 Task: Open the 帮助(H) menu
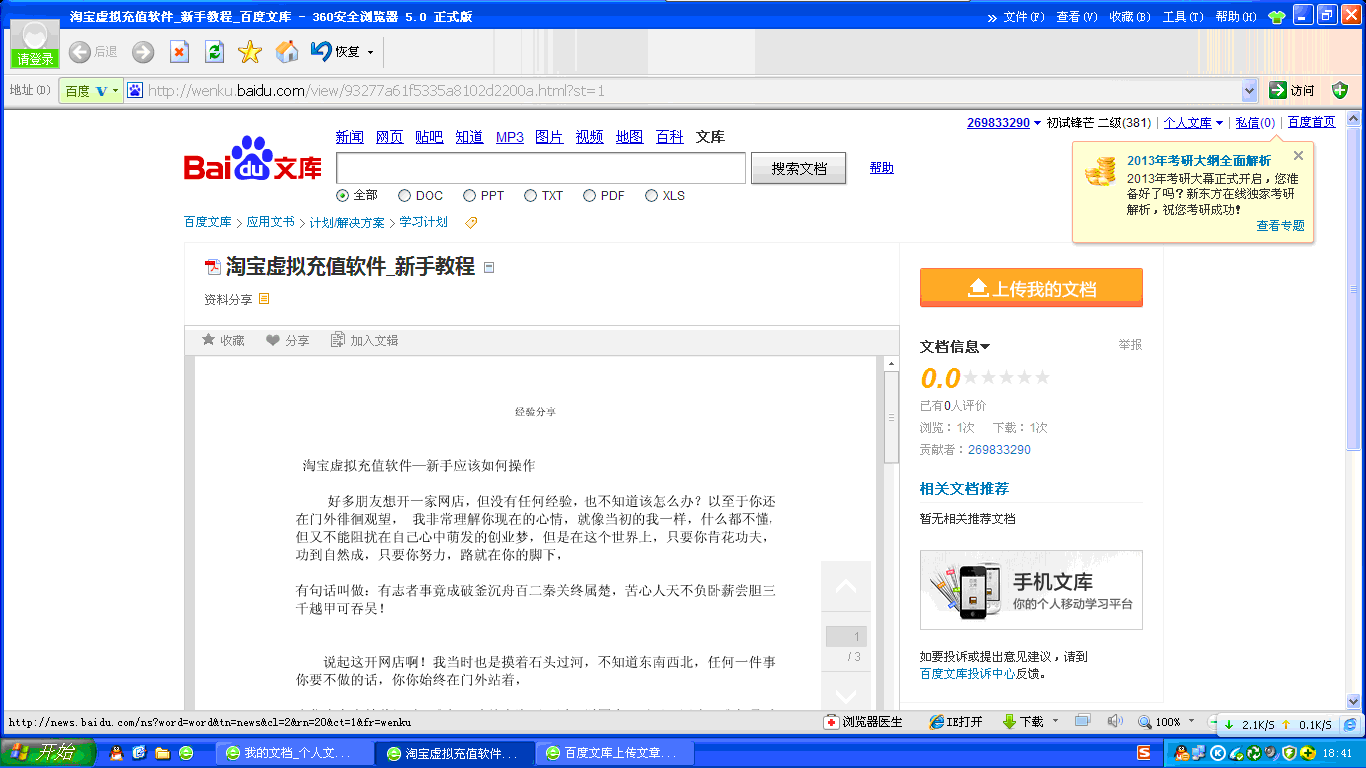click(1236, 17)
